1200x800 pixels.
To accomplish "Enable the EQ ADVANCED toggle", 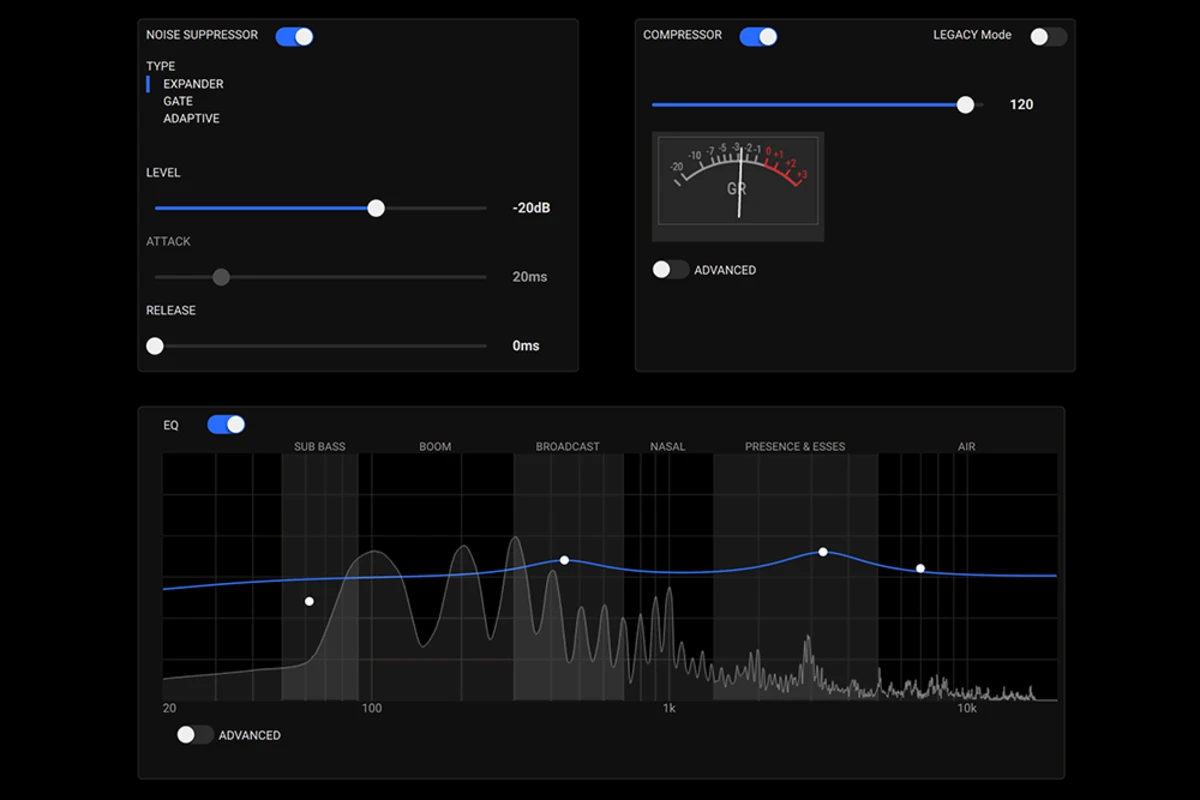I will click(195, 735).
